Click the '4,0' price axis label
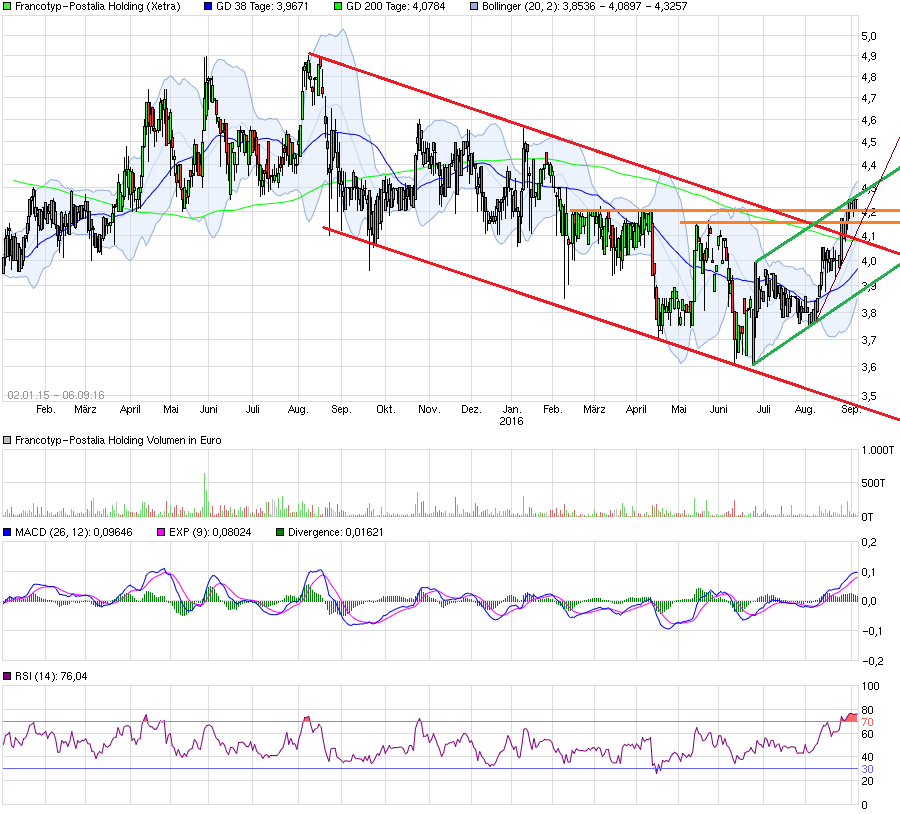This screenshot has width=900, height=814. tap(869, 261)
